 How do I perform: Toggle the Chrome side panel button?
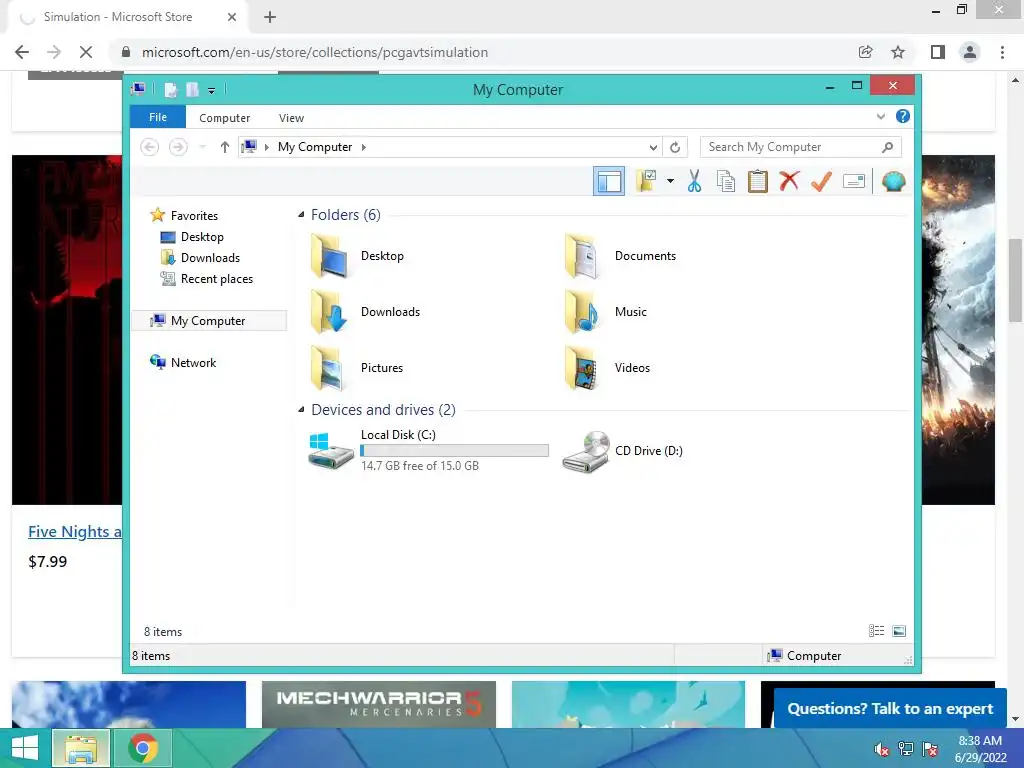[x=938, y=52]
